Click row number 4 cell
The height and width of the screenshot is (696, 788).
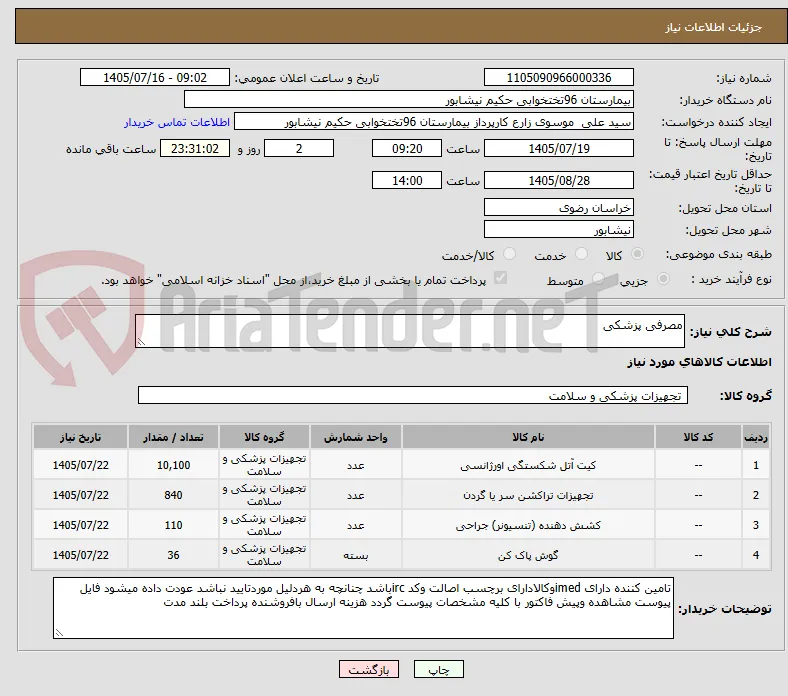[756, 555]
